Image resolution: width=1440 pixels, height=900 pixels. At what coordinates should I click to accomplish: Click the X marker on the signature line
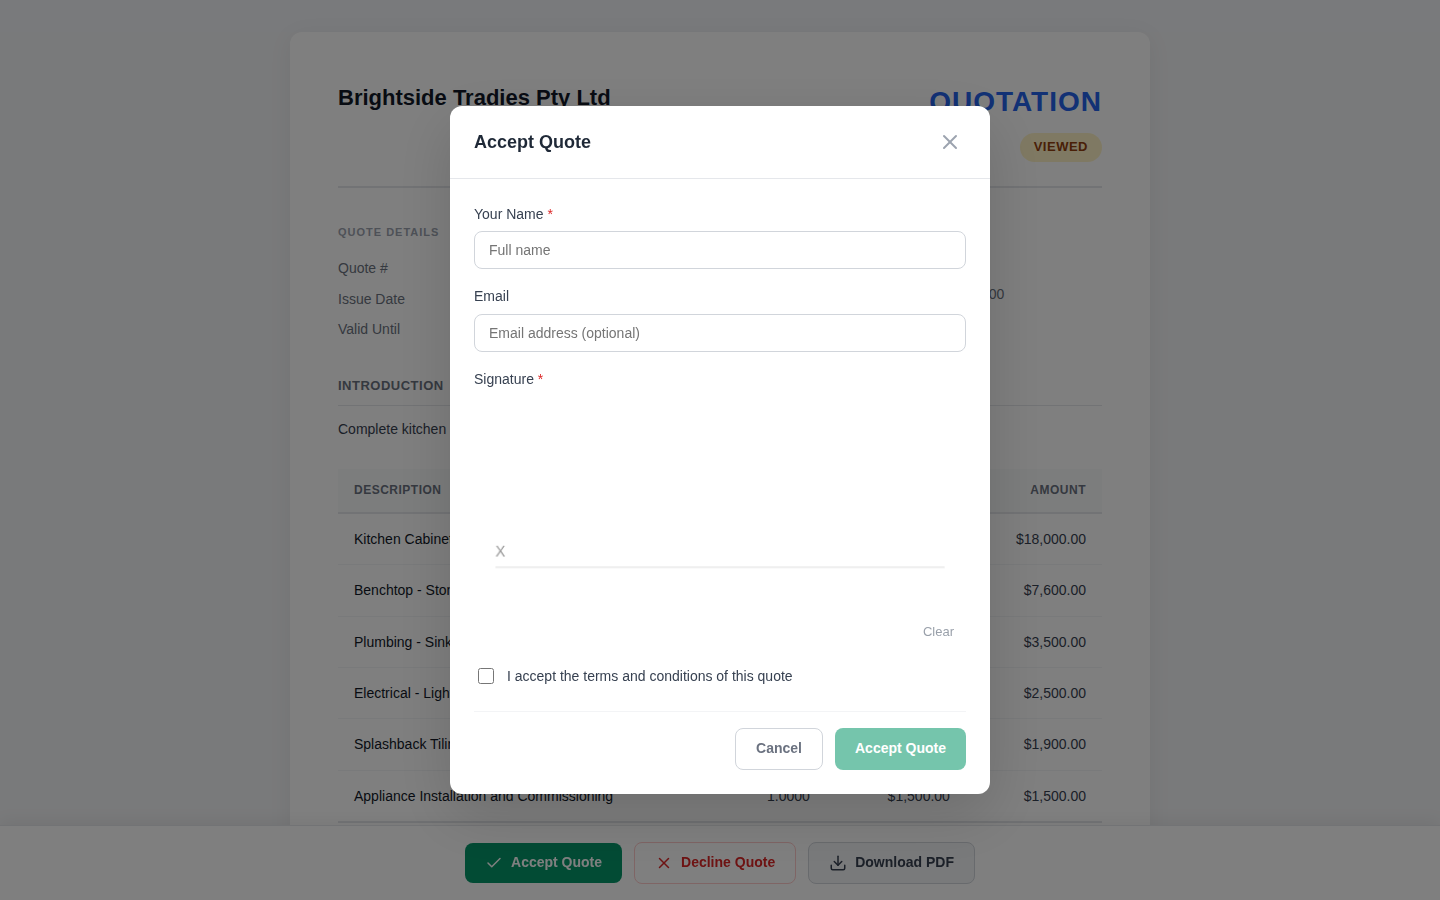[x=500, y=551]
